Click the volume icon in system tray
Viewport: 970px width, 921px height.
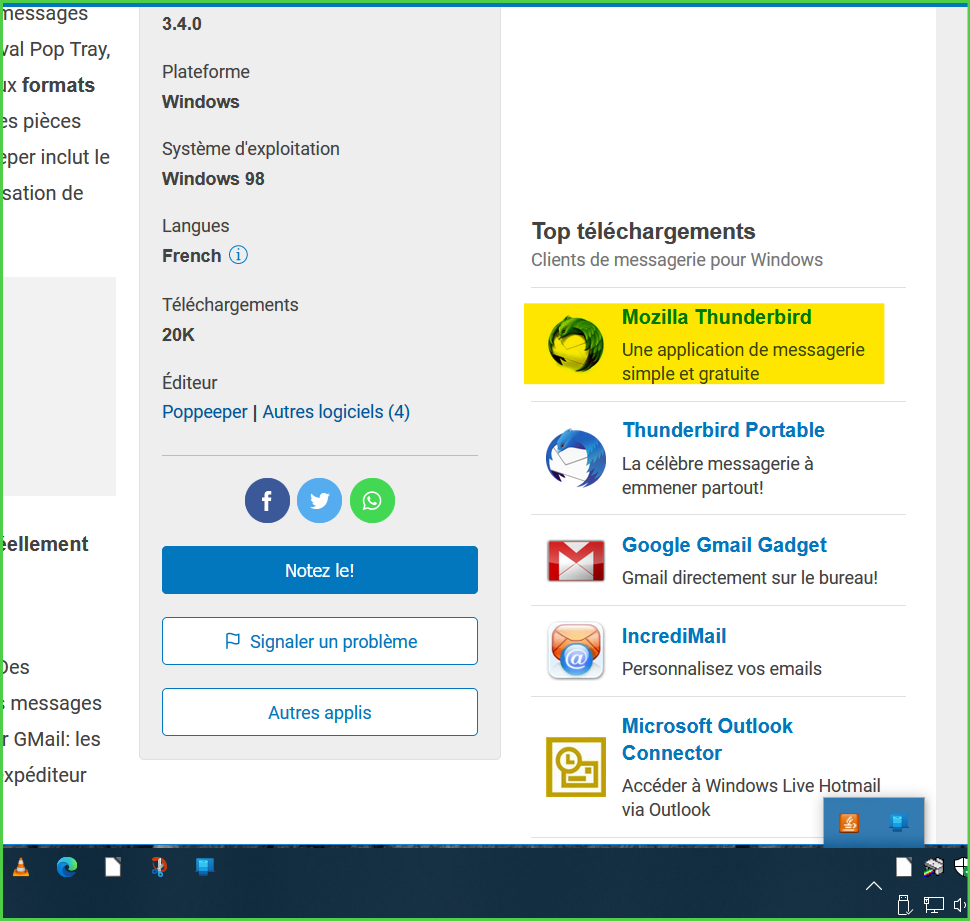click(960, 905)
